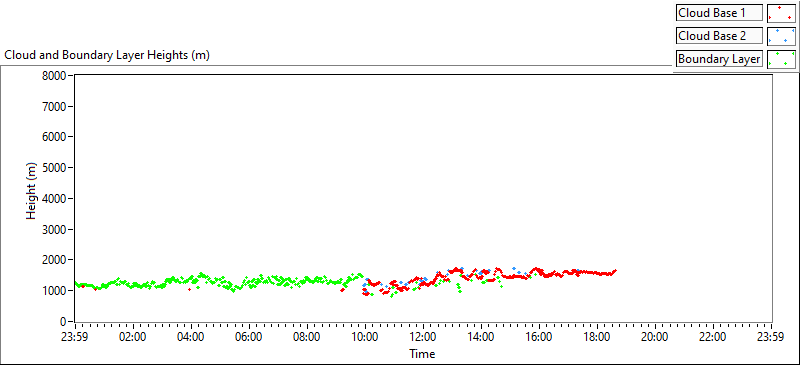Click the 8000 height axis label

pyautogui.click(x=57, y=76)
